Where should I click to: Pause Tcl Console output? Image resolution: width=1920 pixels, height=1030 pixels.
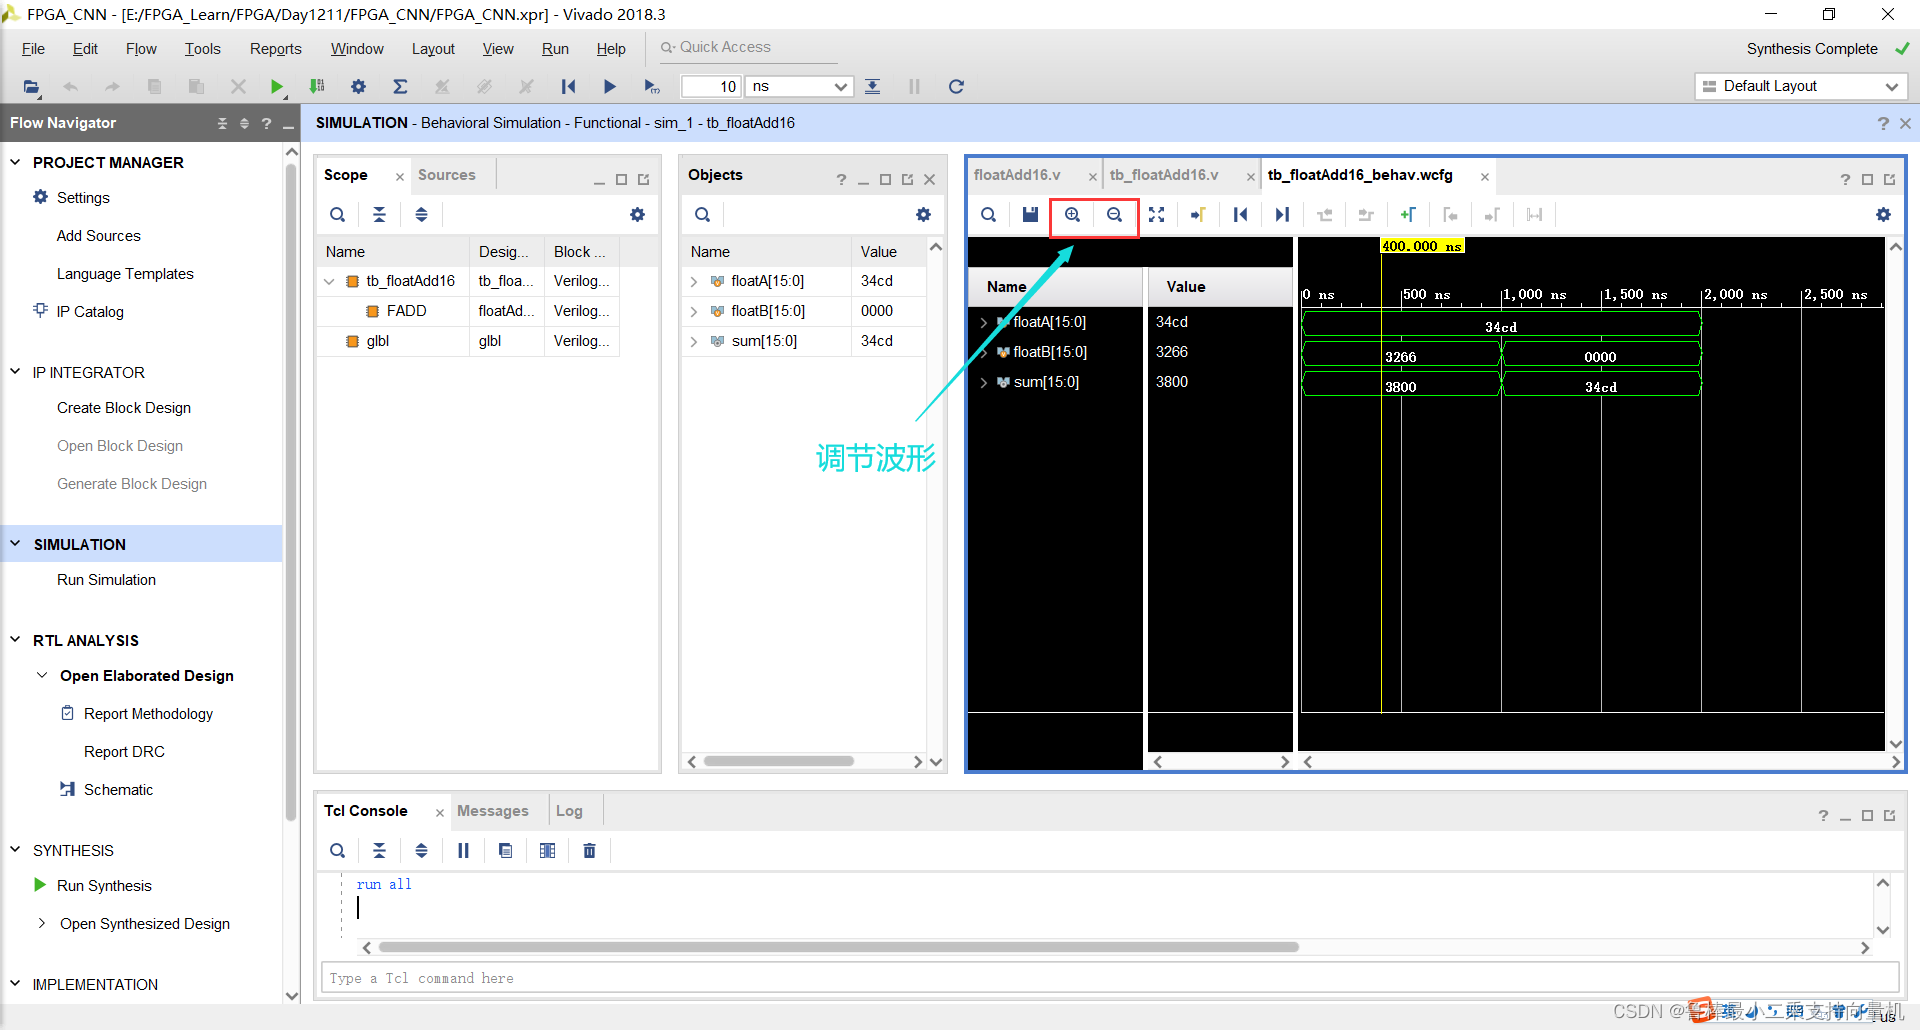[x=463, y=851]
